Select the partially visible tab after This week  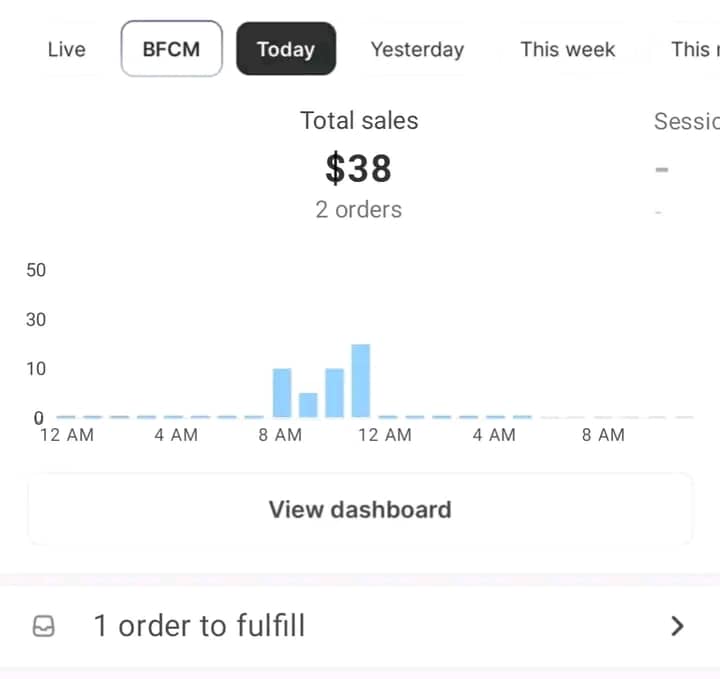pyautogui.click(x=694, y=49)
